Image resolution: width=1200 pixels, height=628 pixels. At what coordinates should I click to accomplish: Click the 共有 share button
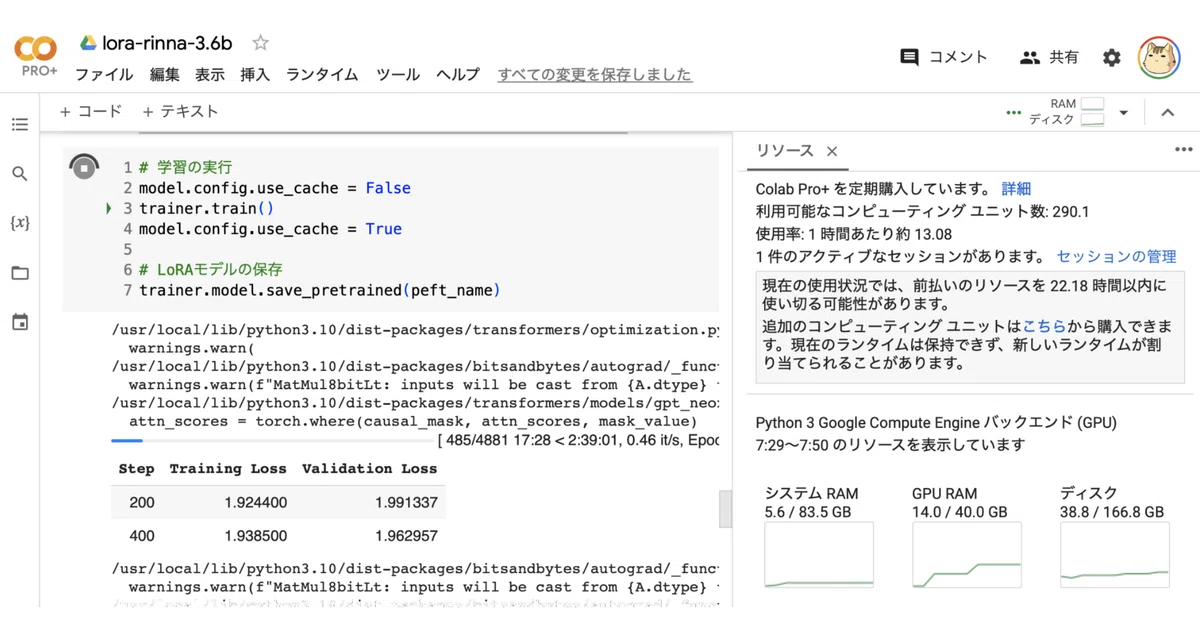pos(1049,58)
